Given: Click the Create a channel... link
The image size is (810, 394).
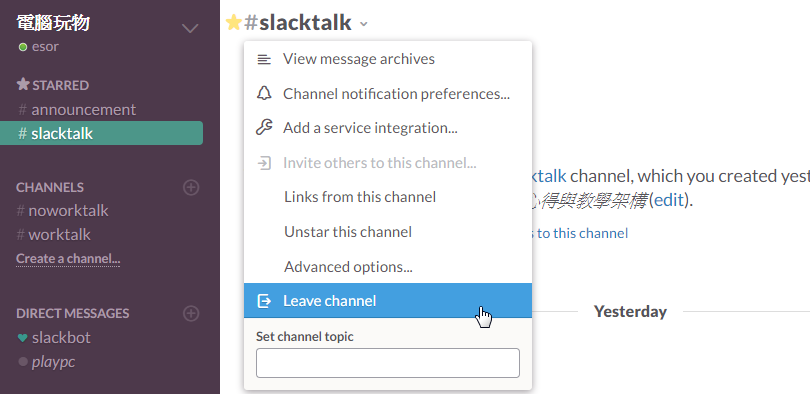Looking at the screenshot, I should (x=68, y=258).
